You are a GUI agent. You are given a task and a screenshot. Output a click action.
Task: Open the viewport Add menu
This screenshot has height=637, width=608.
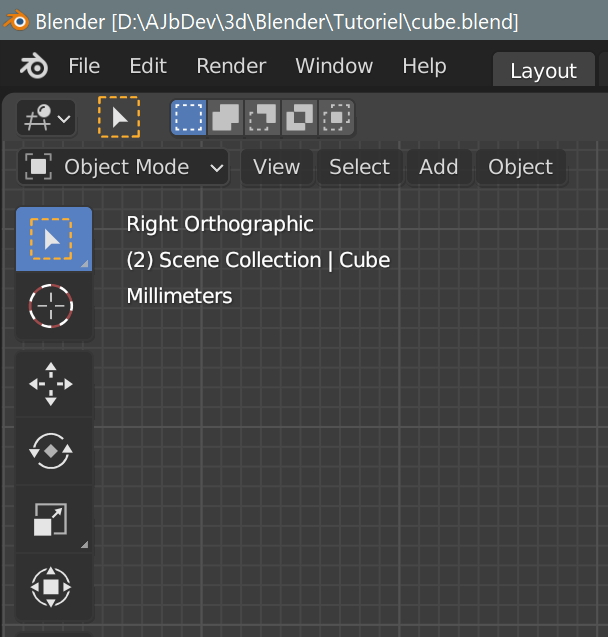pyautogui.click(x=439, y=167)
